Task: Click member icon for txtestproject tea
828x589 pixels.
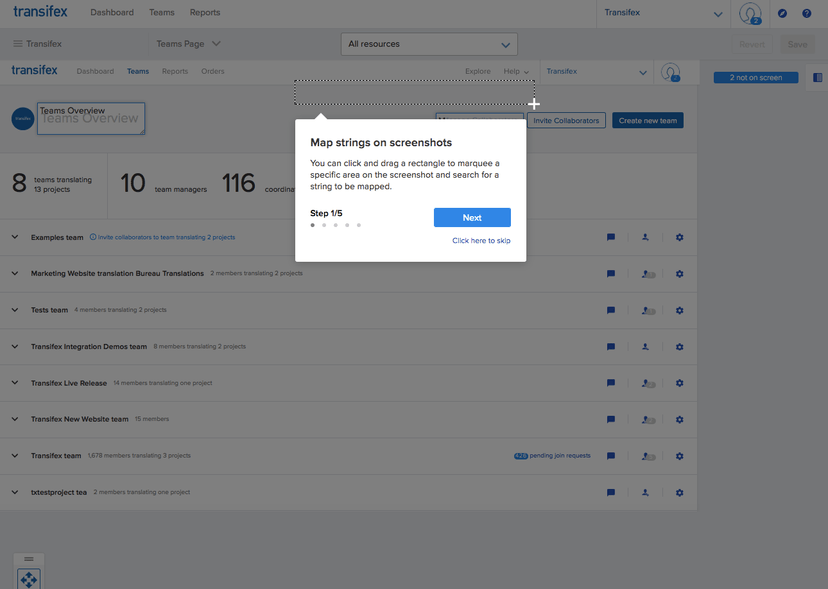Action: click(645, 492)
